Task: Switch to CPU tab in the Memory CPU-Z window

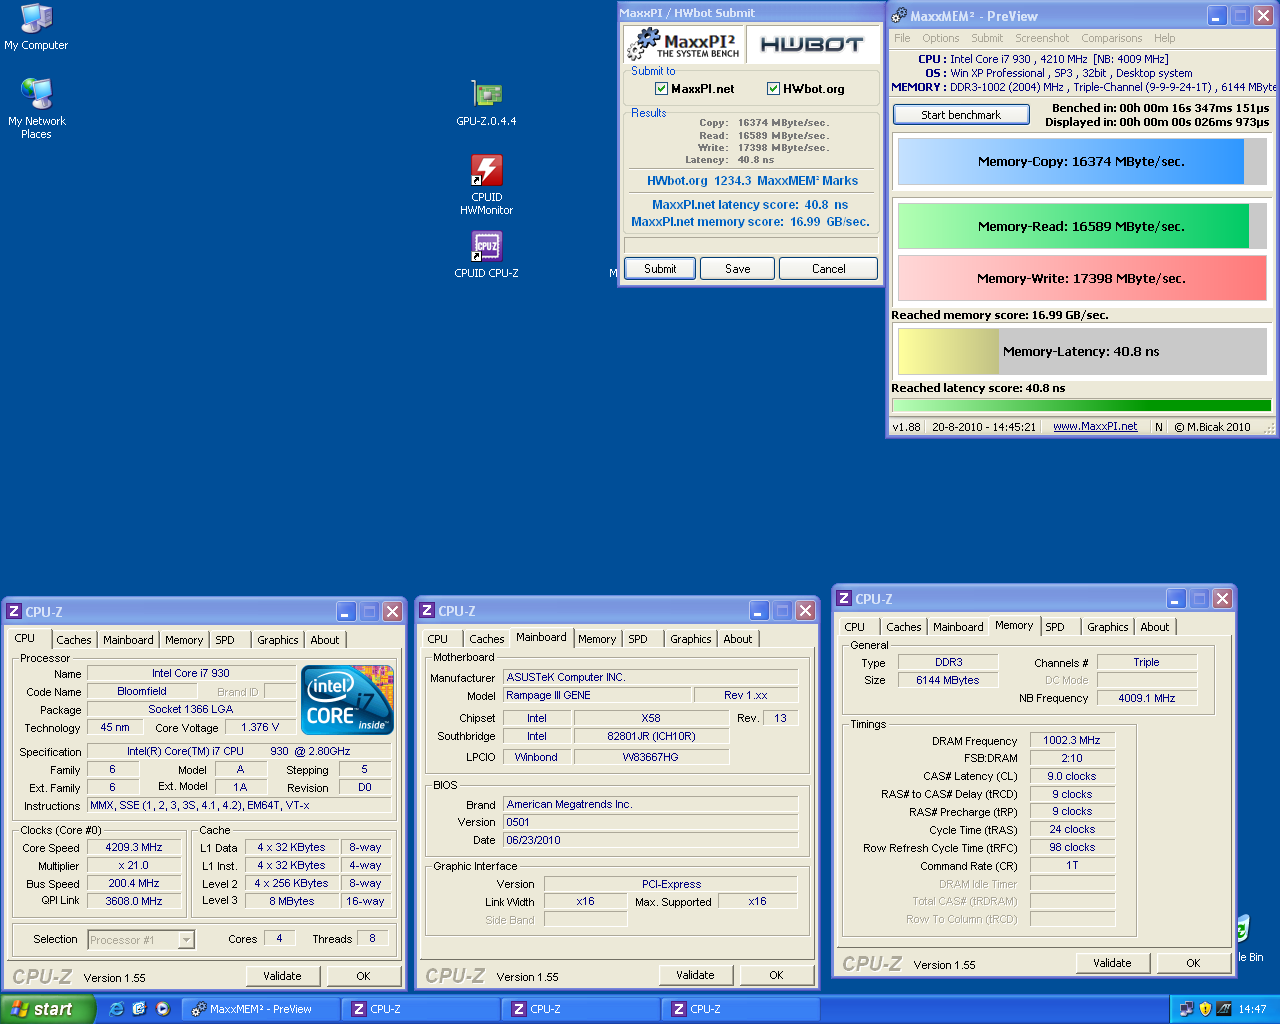Action: pyautogui.click(x=855, y=627)
